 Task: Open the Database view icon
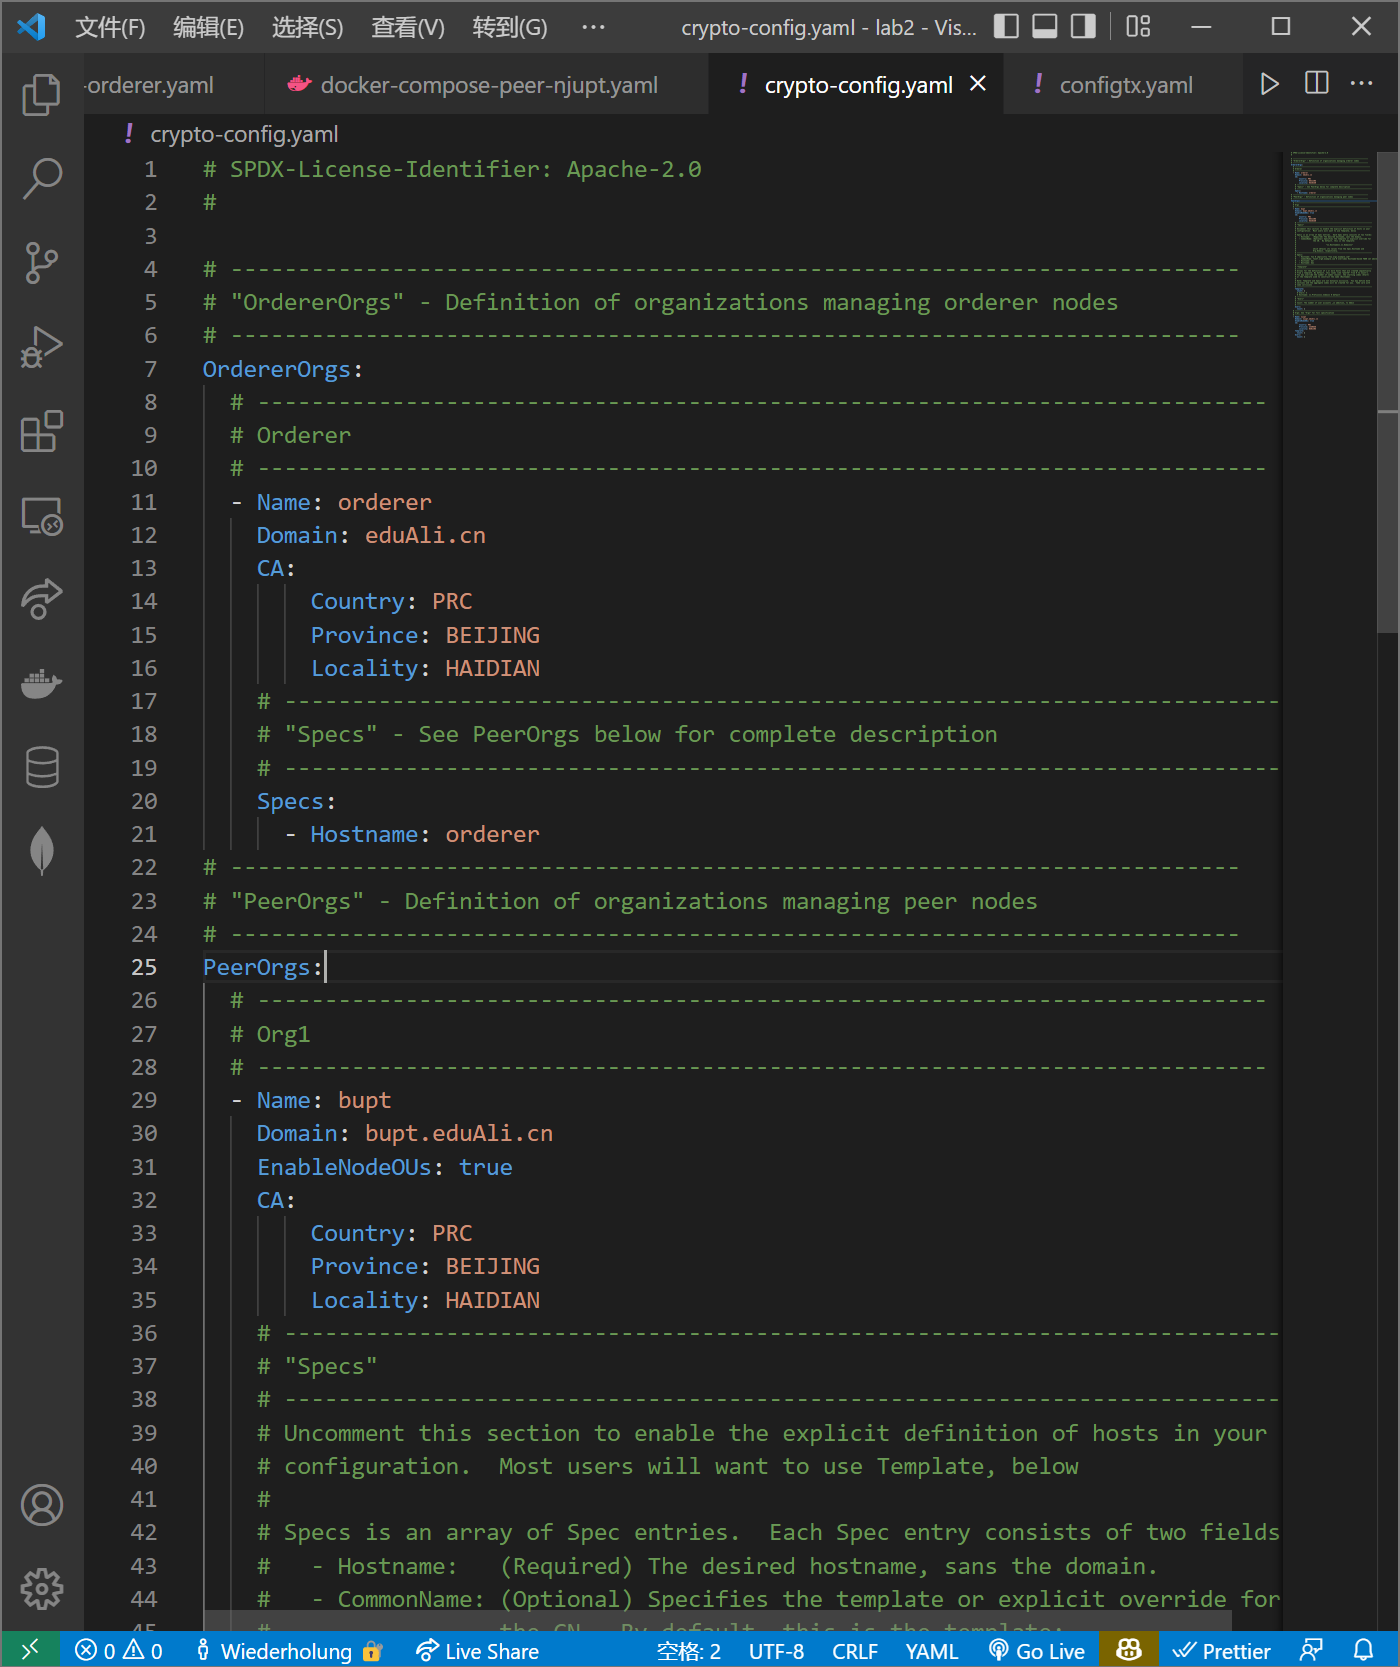pos(42,767)
